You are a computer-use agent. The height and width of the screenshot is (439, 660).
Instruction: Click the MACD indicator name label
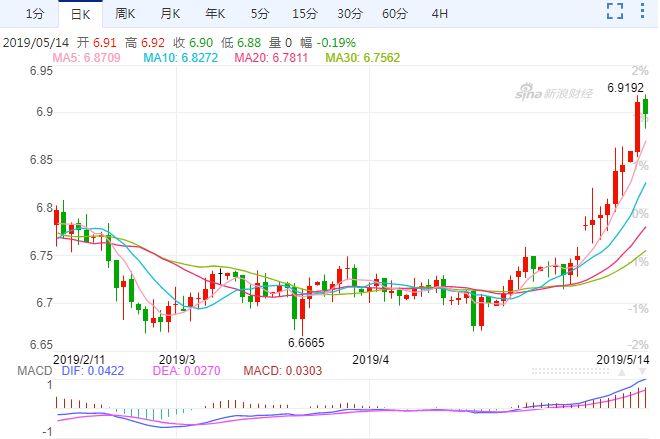(35, 371)
